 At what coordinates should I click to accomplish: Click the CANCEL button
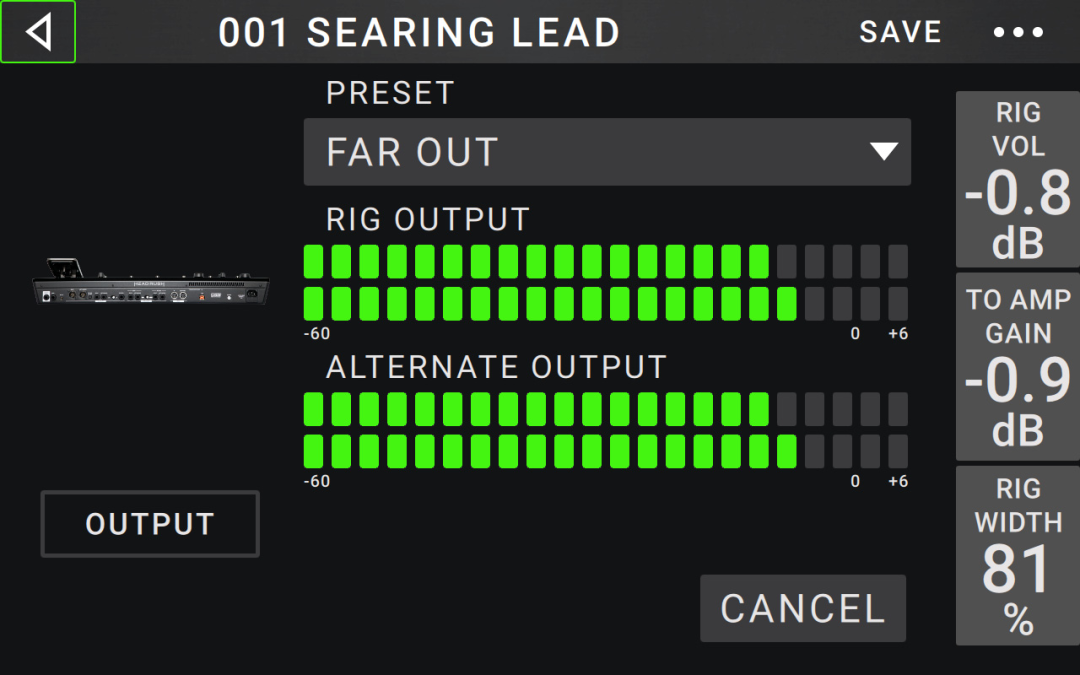pos(803,609)
